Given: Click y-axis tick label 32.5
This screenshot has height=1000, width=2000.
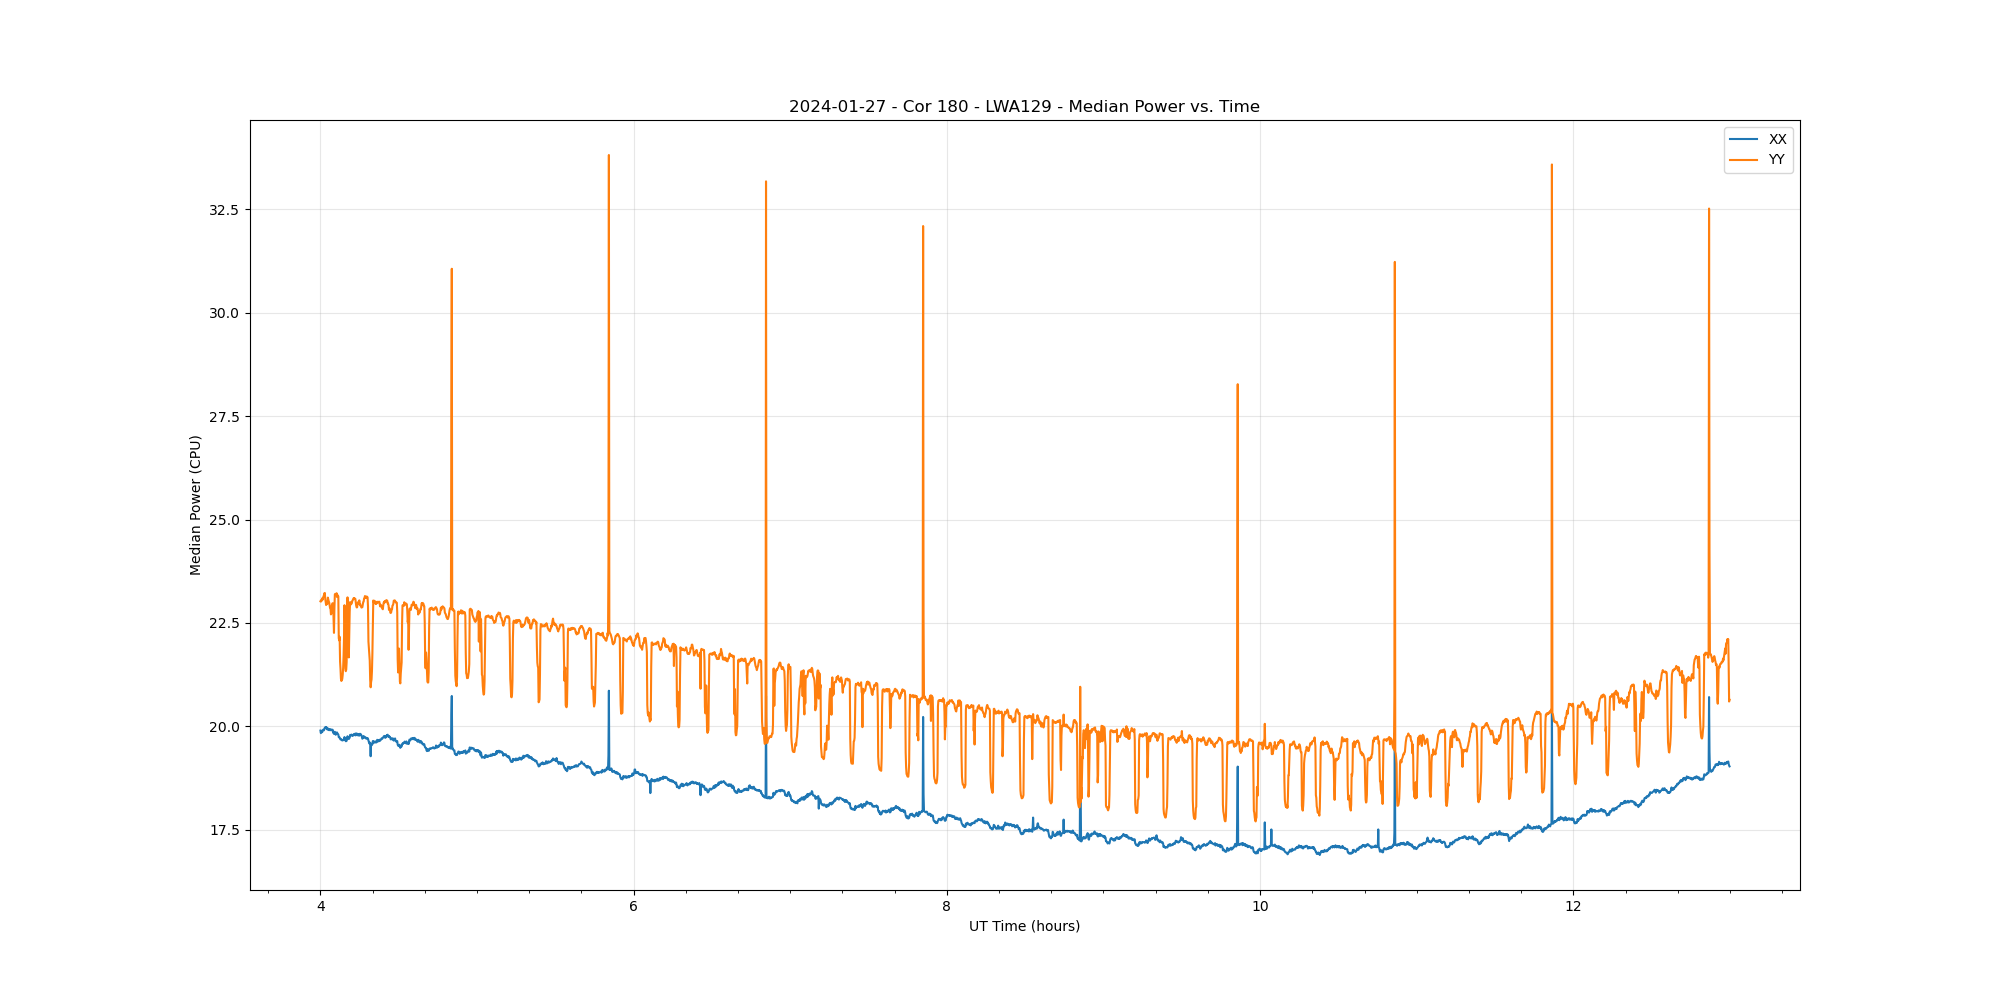Looking at the screenshot, I should coord(224,210).
